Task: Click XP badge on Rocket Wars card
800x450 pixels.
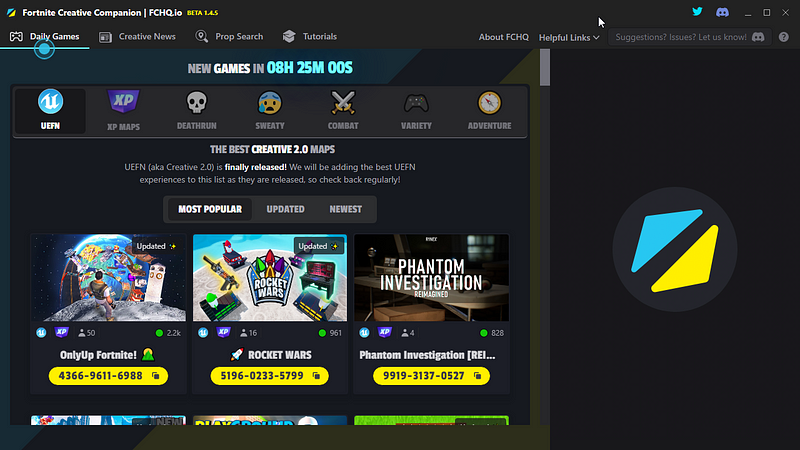Action: coord(223,332)
